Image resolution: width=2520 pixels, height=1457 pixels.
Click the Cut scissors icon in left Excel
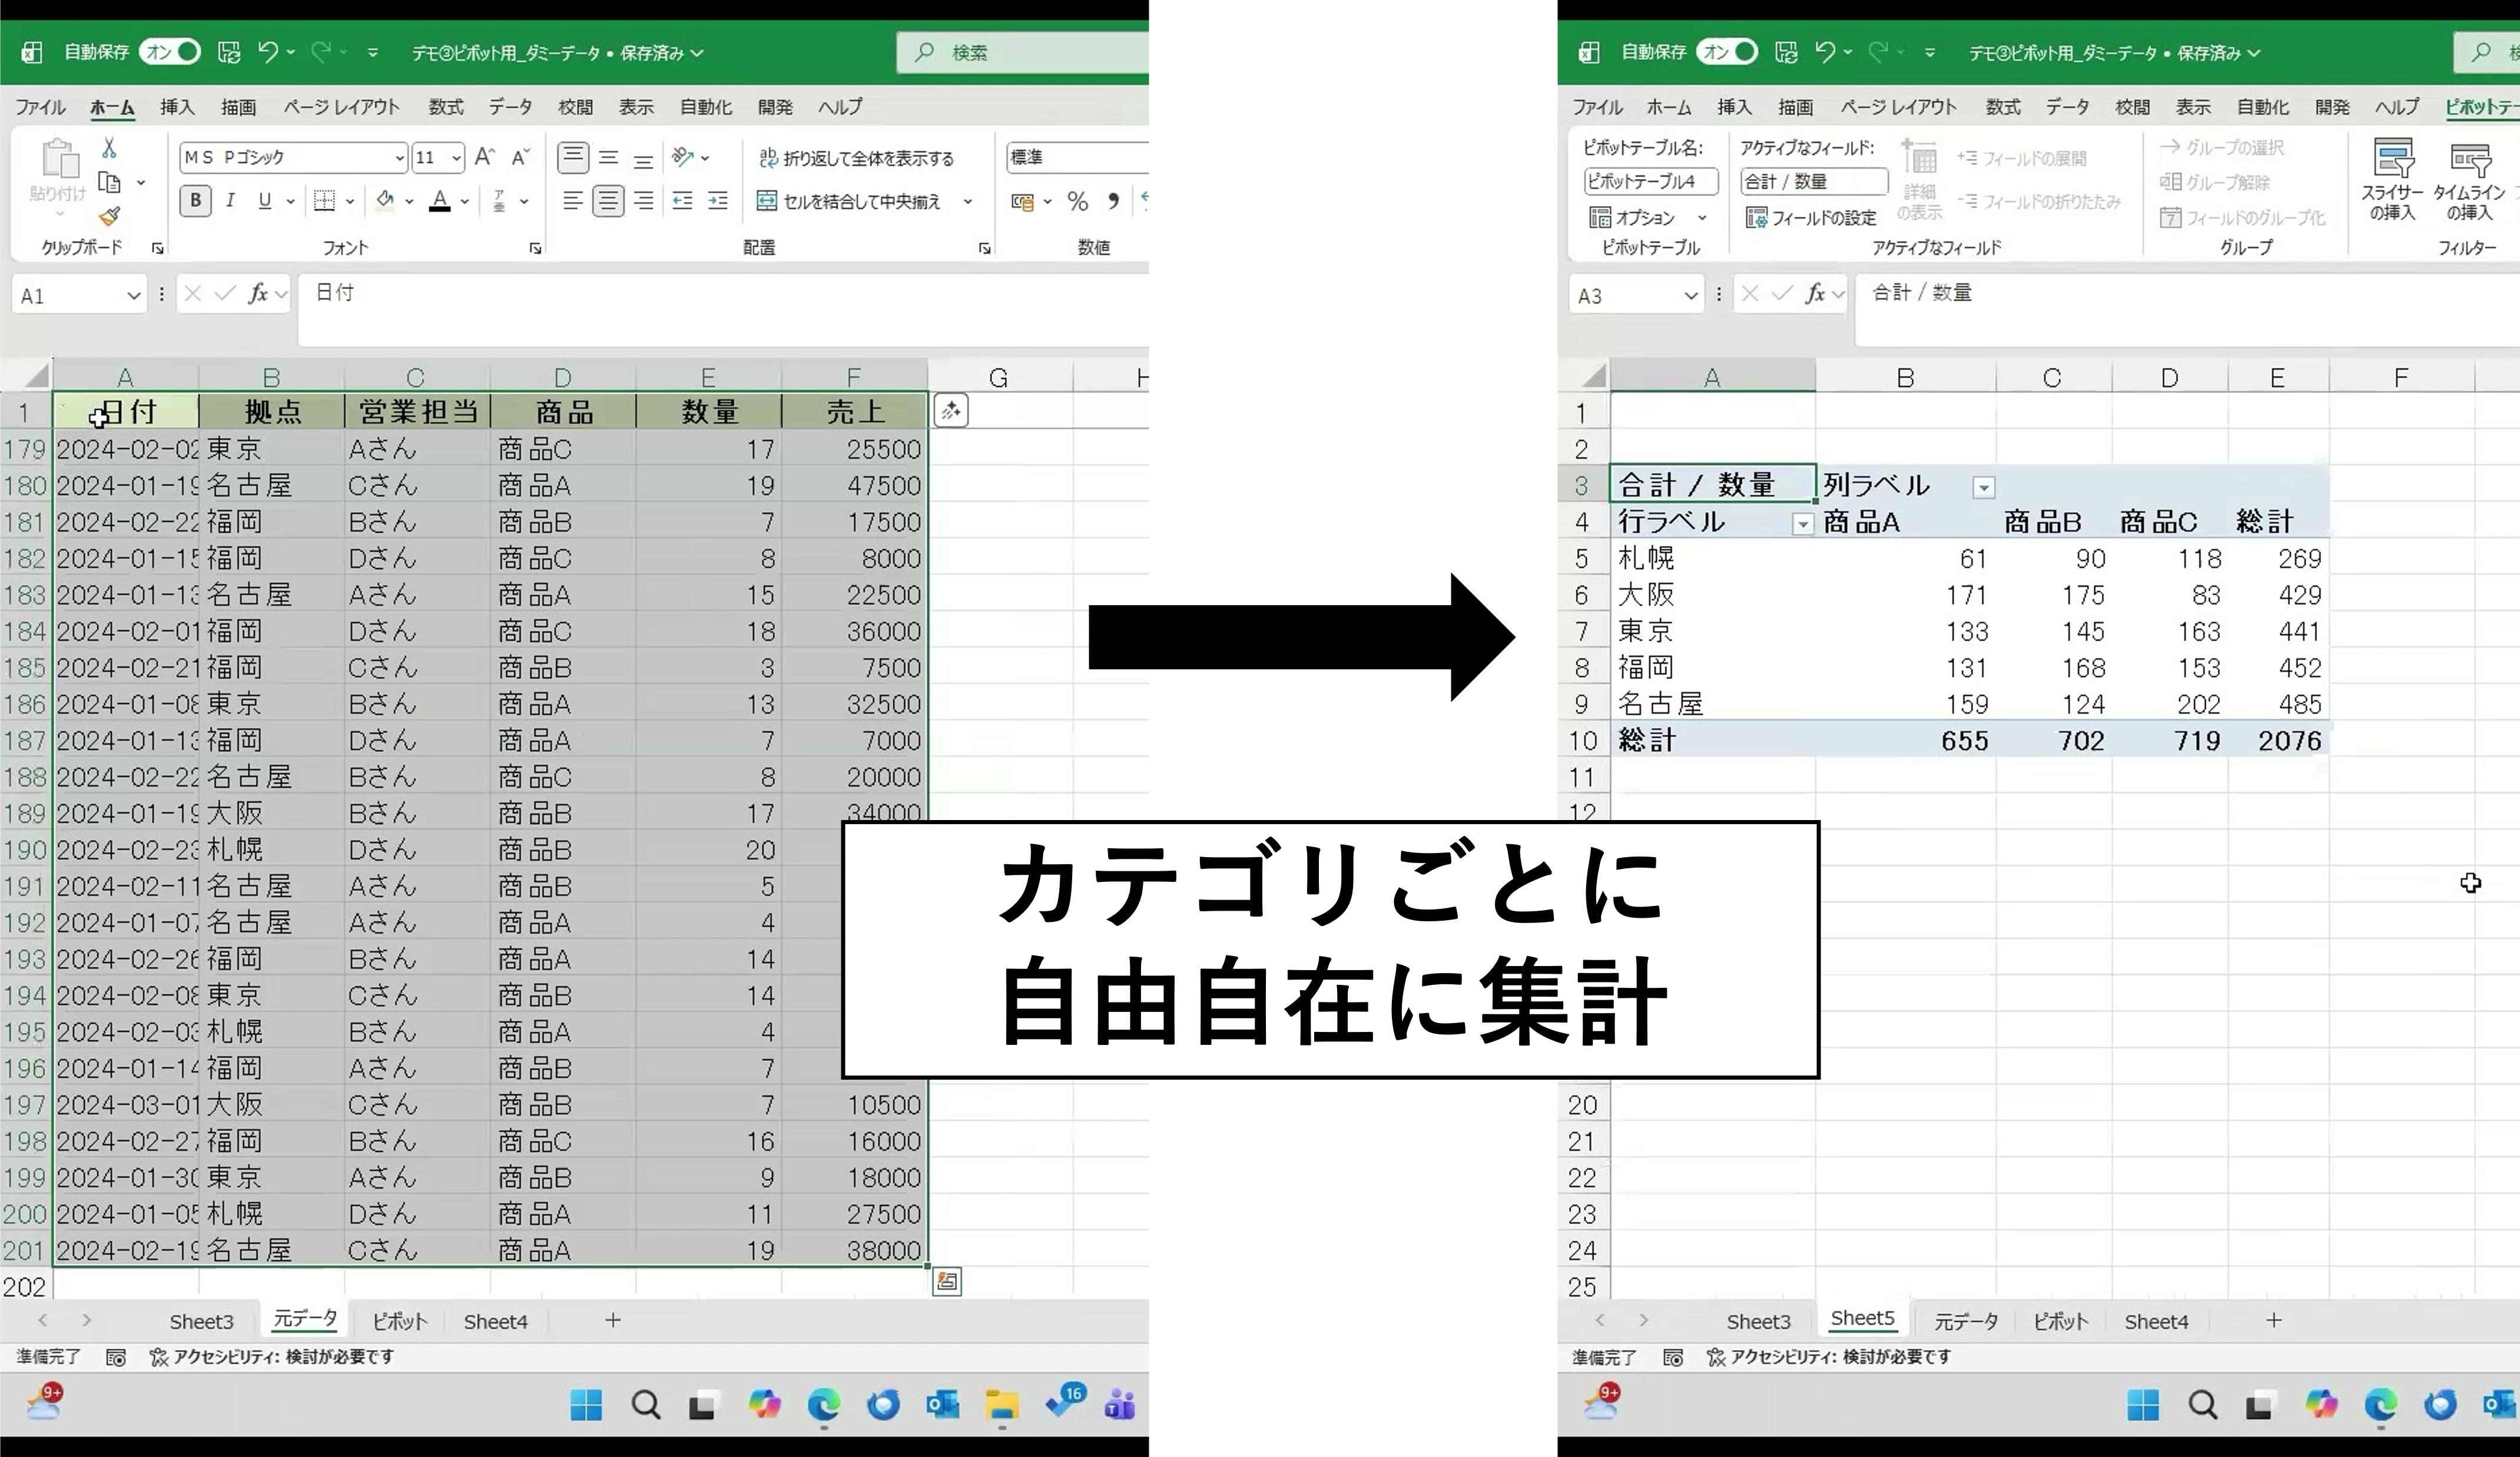109,148
